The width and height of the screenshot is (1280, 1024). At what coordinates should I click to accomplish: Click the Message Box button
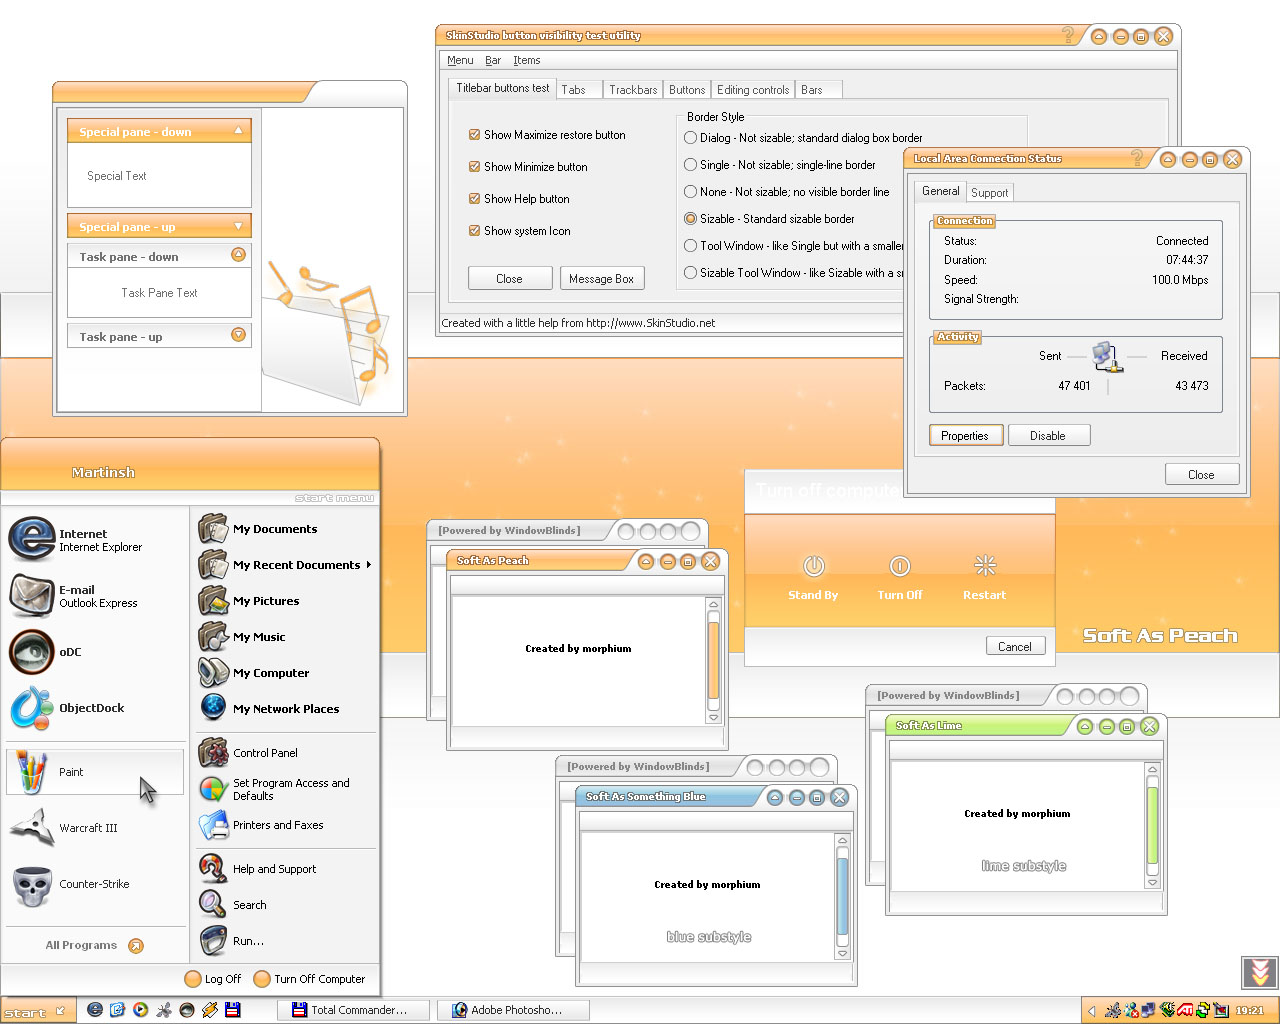[601, 278]
